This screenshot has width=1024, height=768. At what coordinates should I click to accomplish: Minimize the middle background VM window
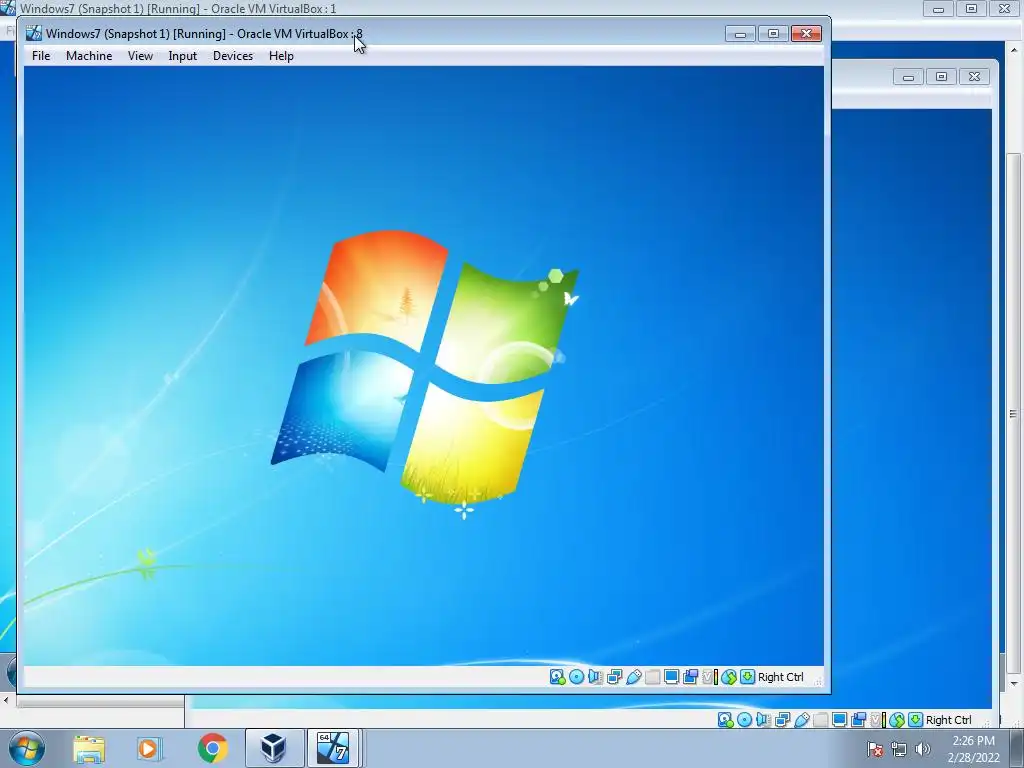(x=908, y=76)
